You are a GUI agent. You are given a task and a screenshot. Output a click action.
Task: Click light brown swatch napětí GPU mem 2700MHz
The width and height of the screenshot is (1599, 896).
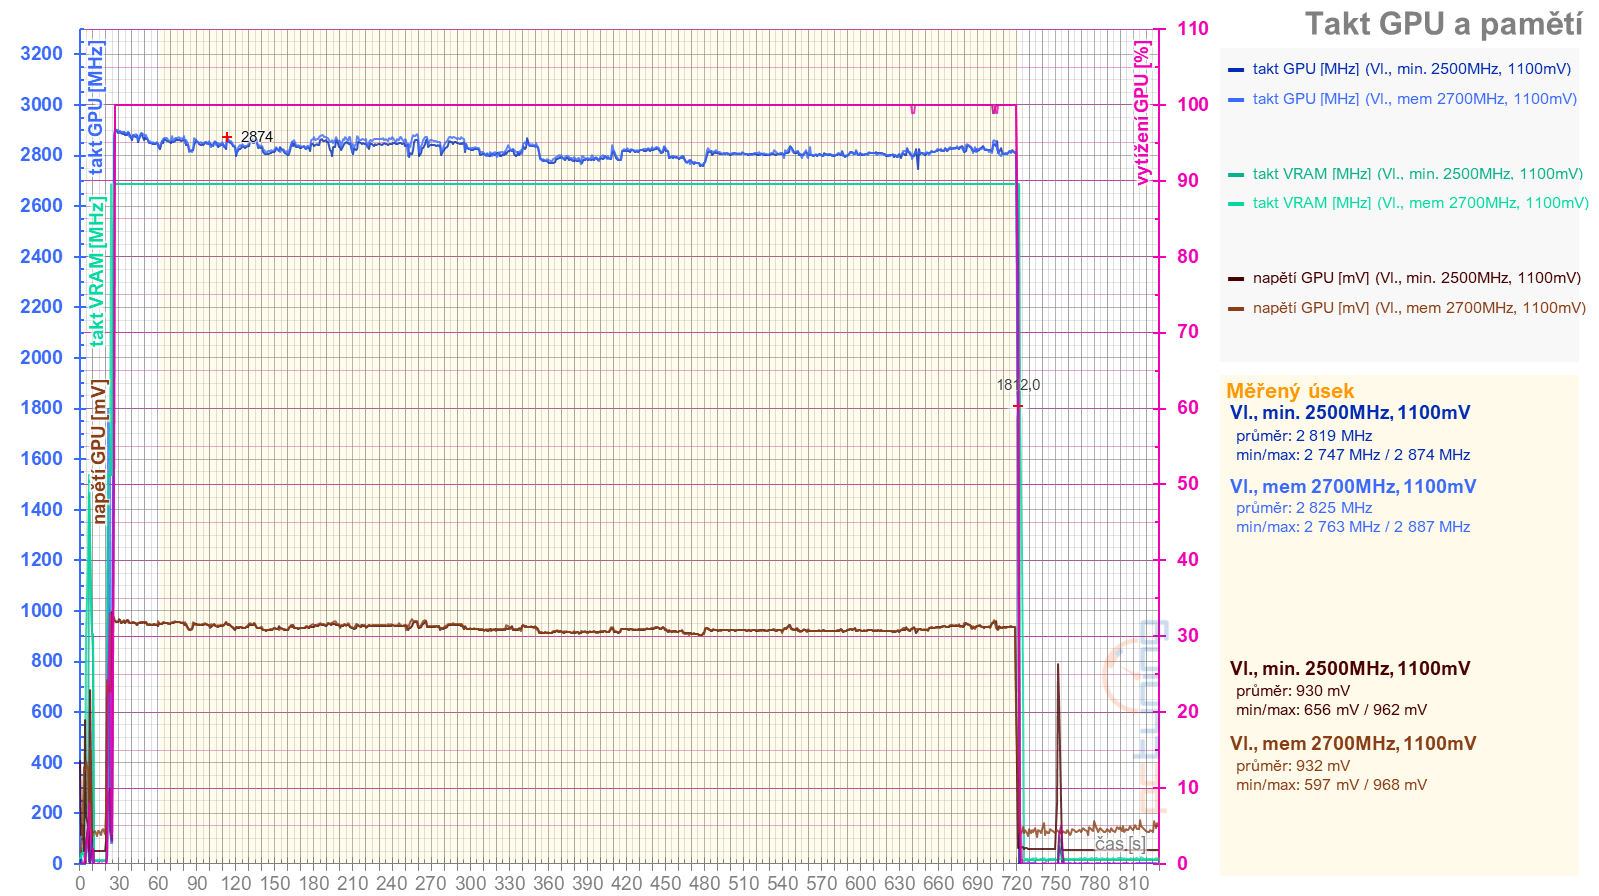coord(1236,309)
